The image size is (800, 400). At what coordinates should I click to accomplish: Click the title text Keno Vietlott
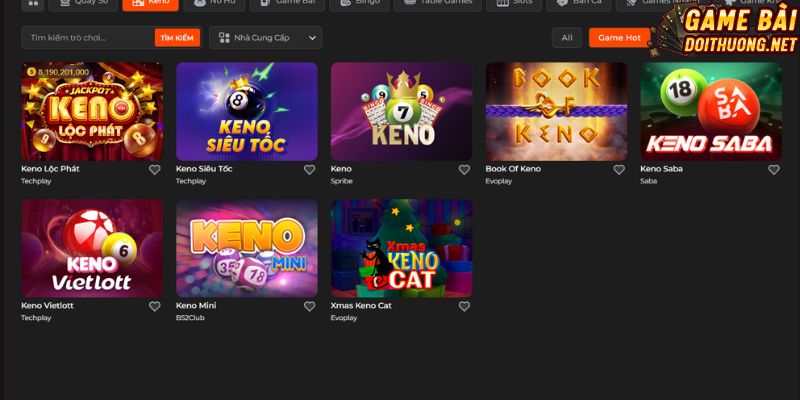point(47,306)
